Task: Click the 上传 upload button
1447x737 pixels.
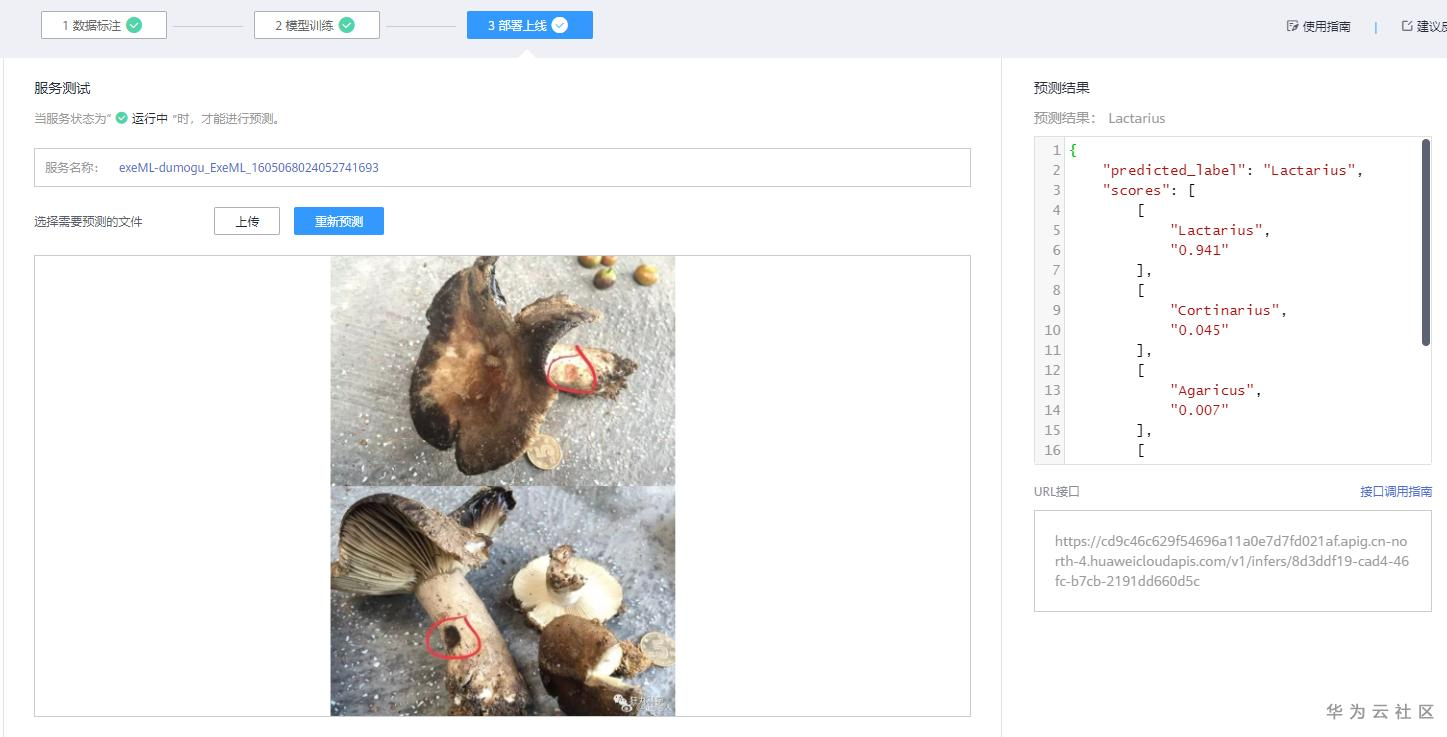Action: pos(246,221)
